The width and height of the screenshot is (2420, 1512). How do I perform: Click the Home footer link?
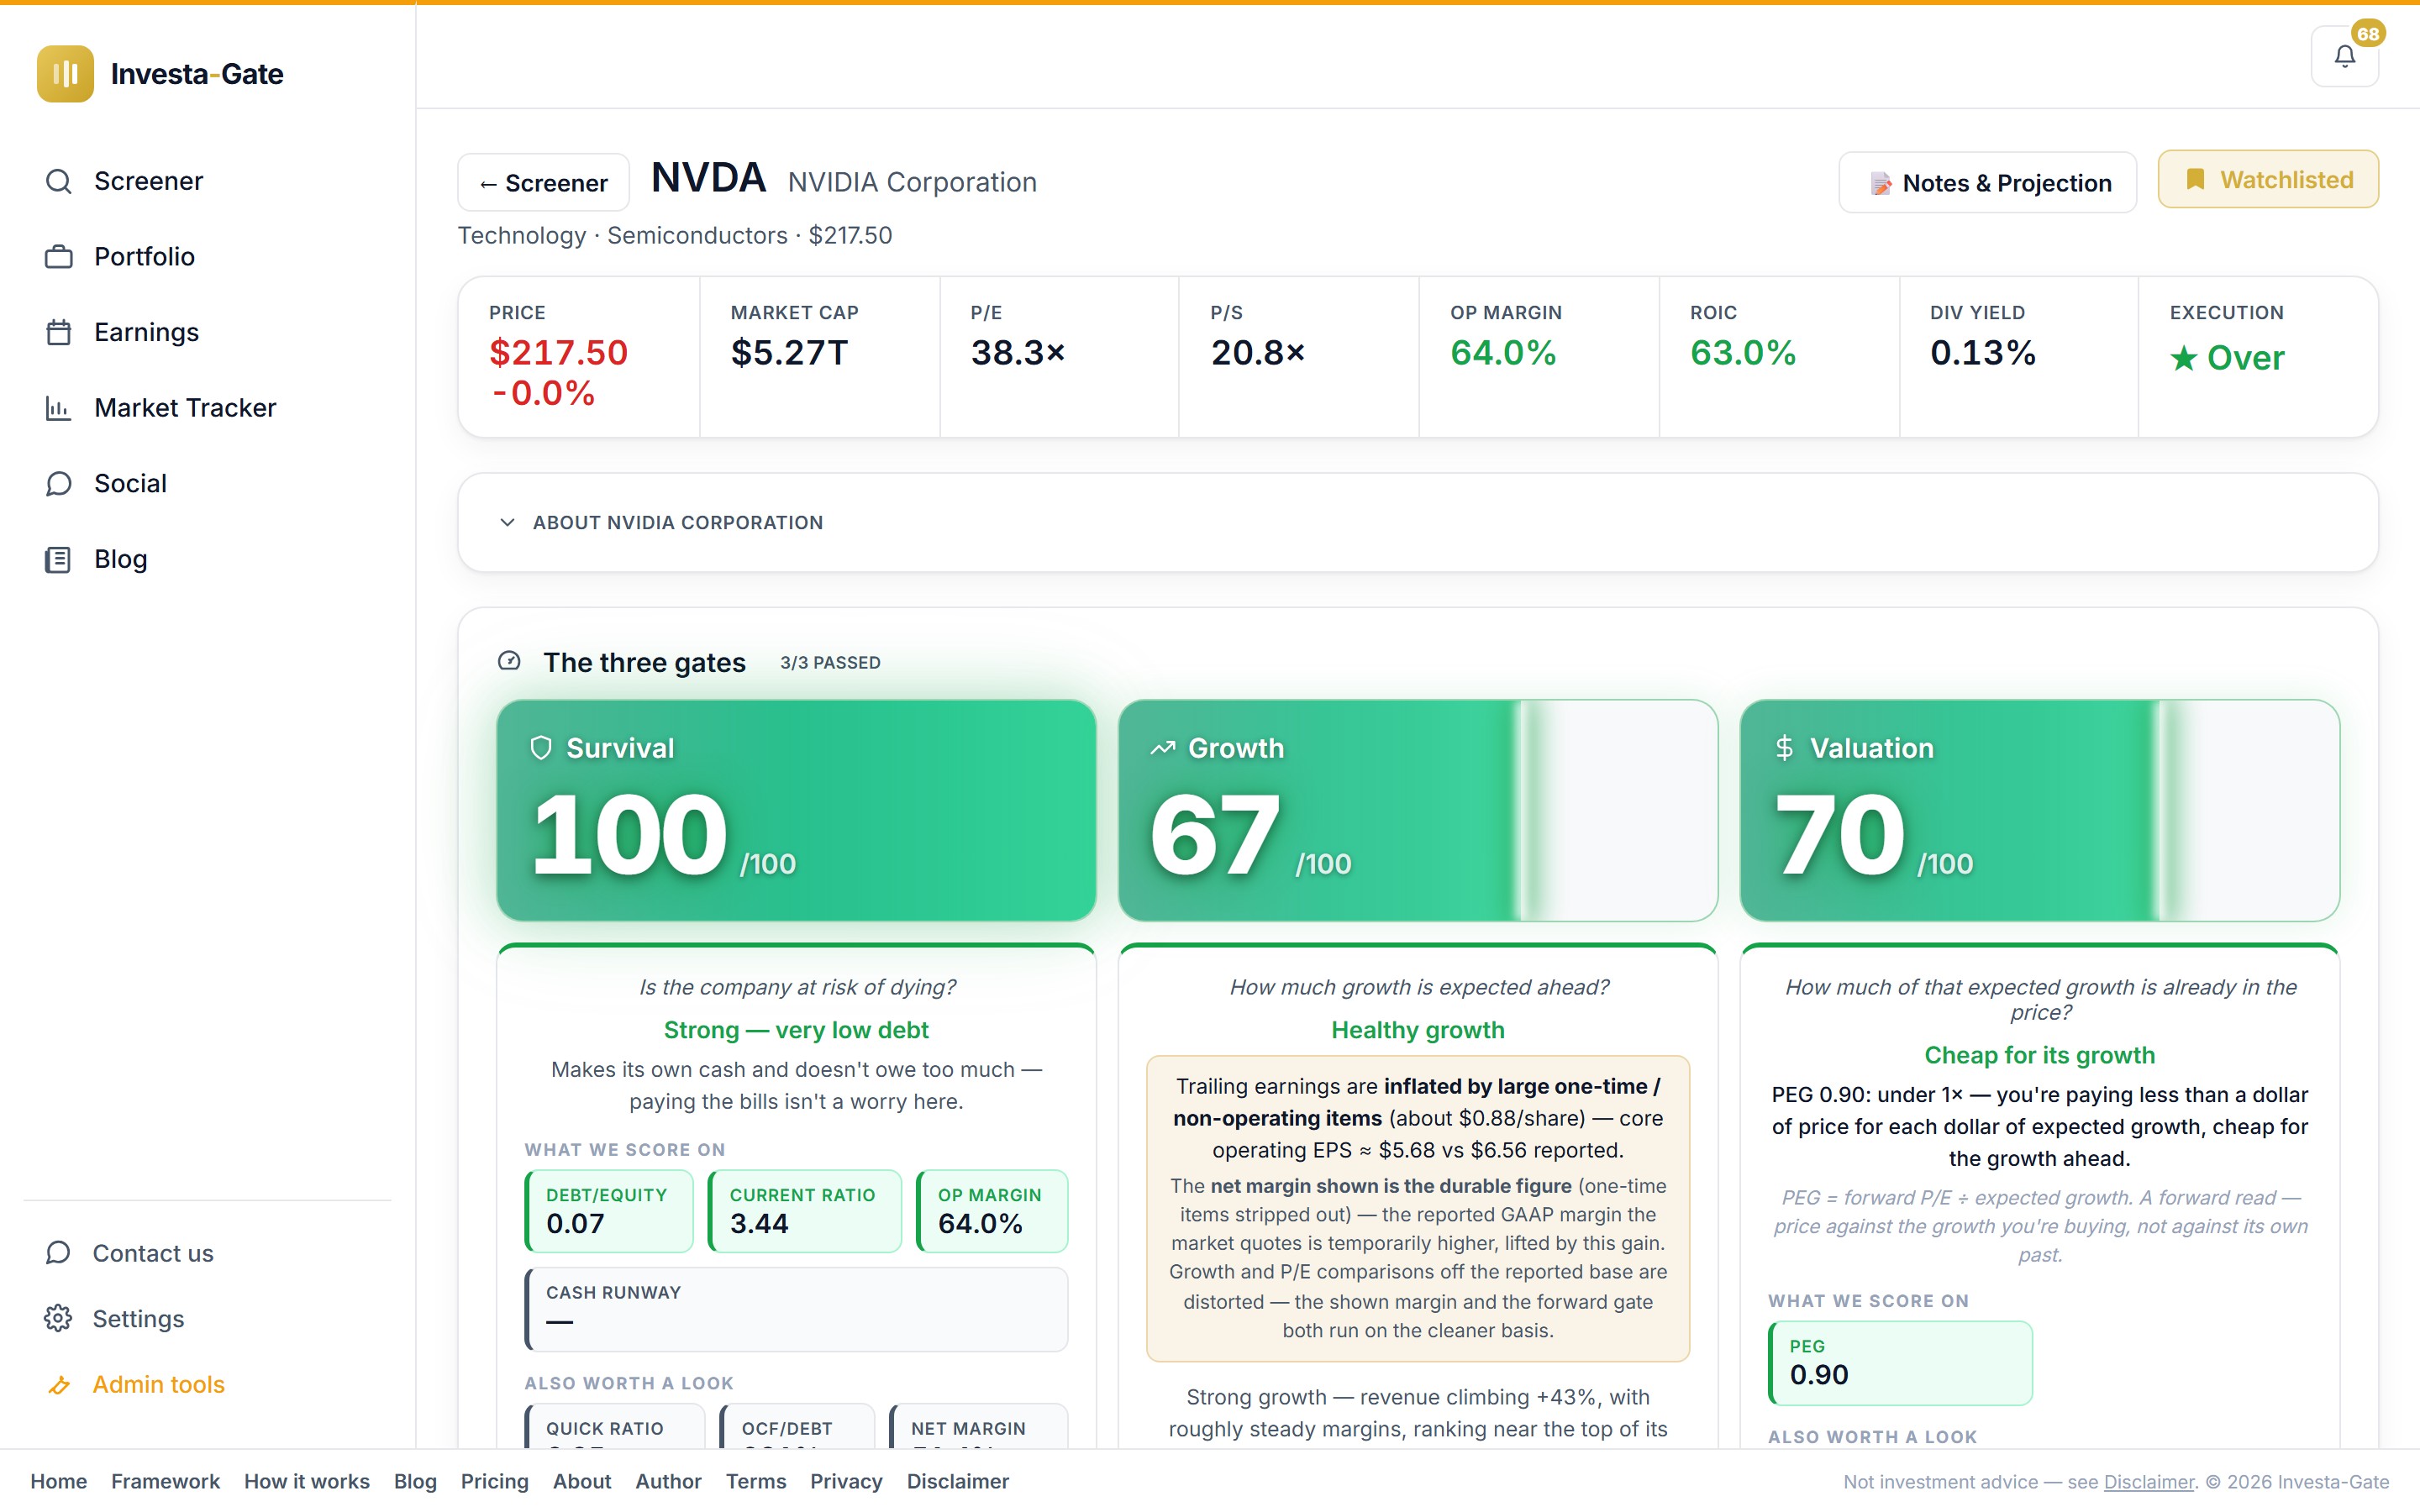pos(58,1481)
